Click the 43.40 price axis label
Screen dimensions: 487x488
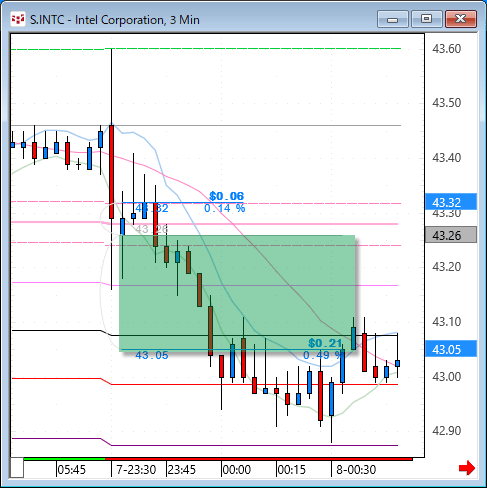447,157
